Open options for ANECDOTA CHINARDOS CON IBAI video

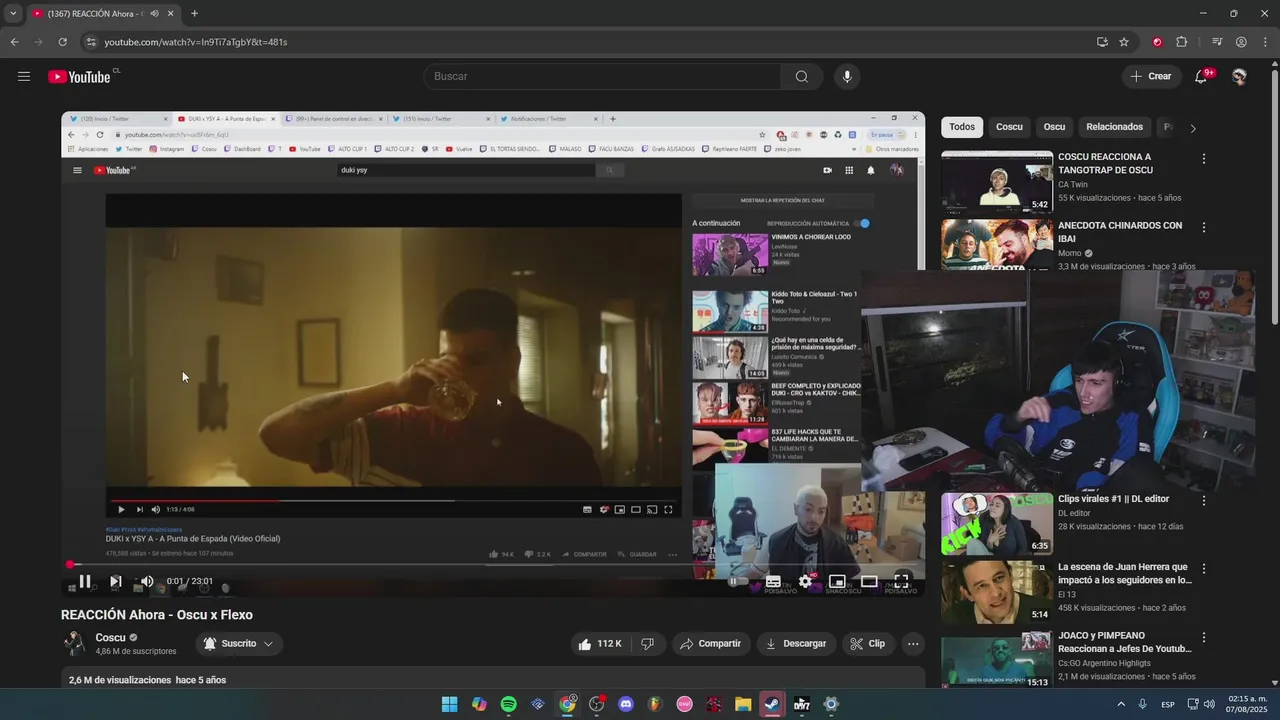(1204, 228)
